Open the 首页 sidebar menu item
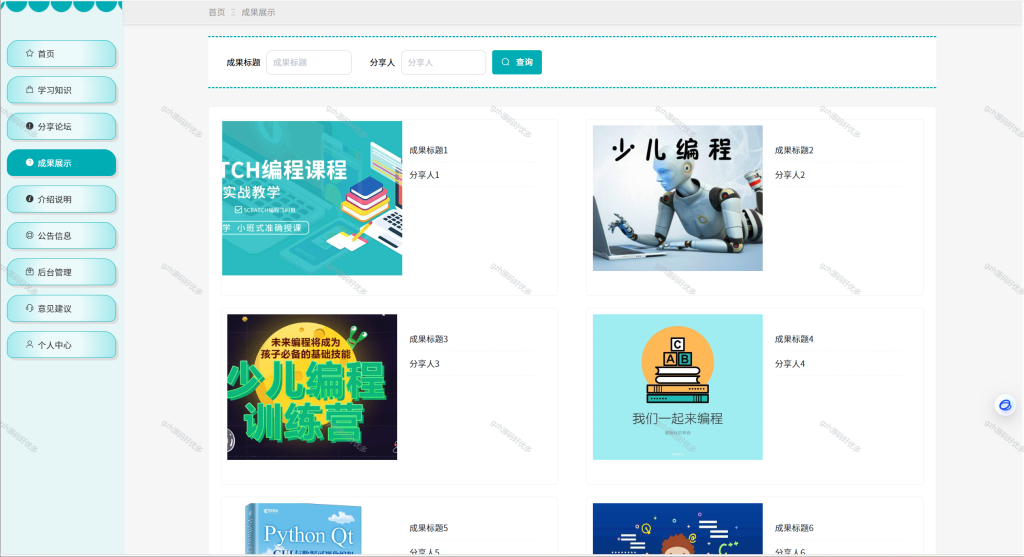 61,54
